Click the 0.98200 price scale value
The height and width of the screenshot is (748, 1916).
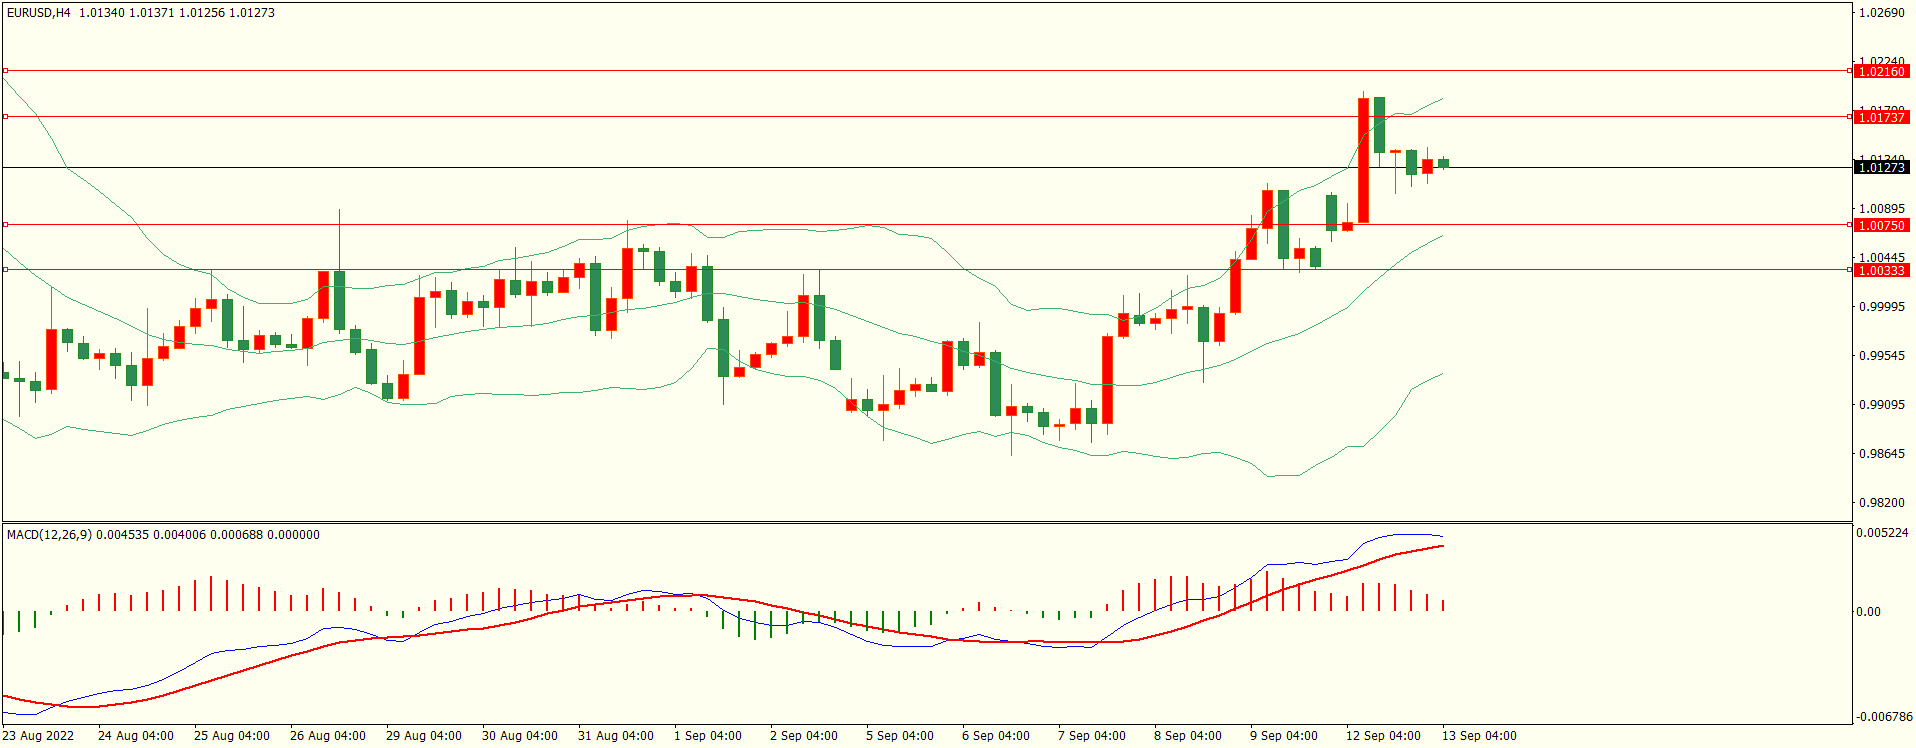(x=1880, y=503)
